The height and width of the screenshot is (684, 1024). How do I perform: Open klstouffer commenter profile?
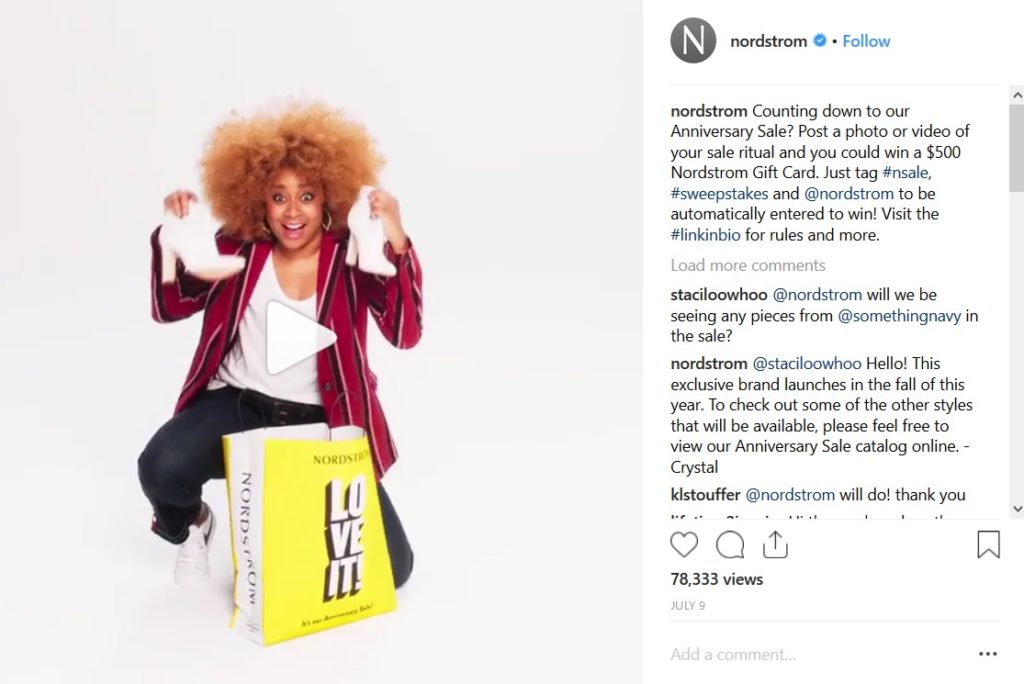(705, 495)
